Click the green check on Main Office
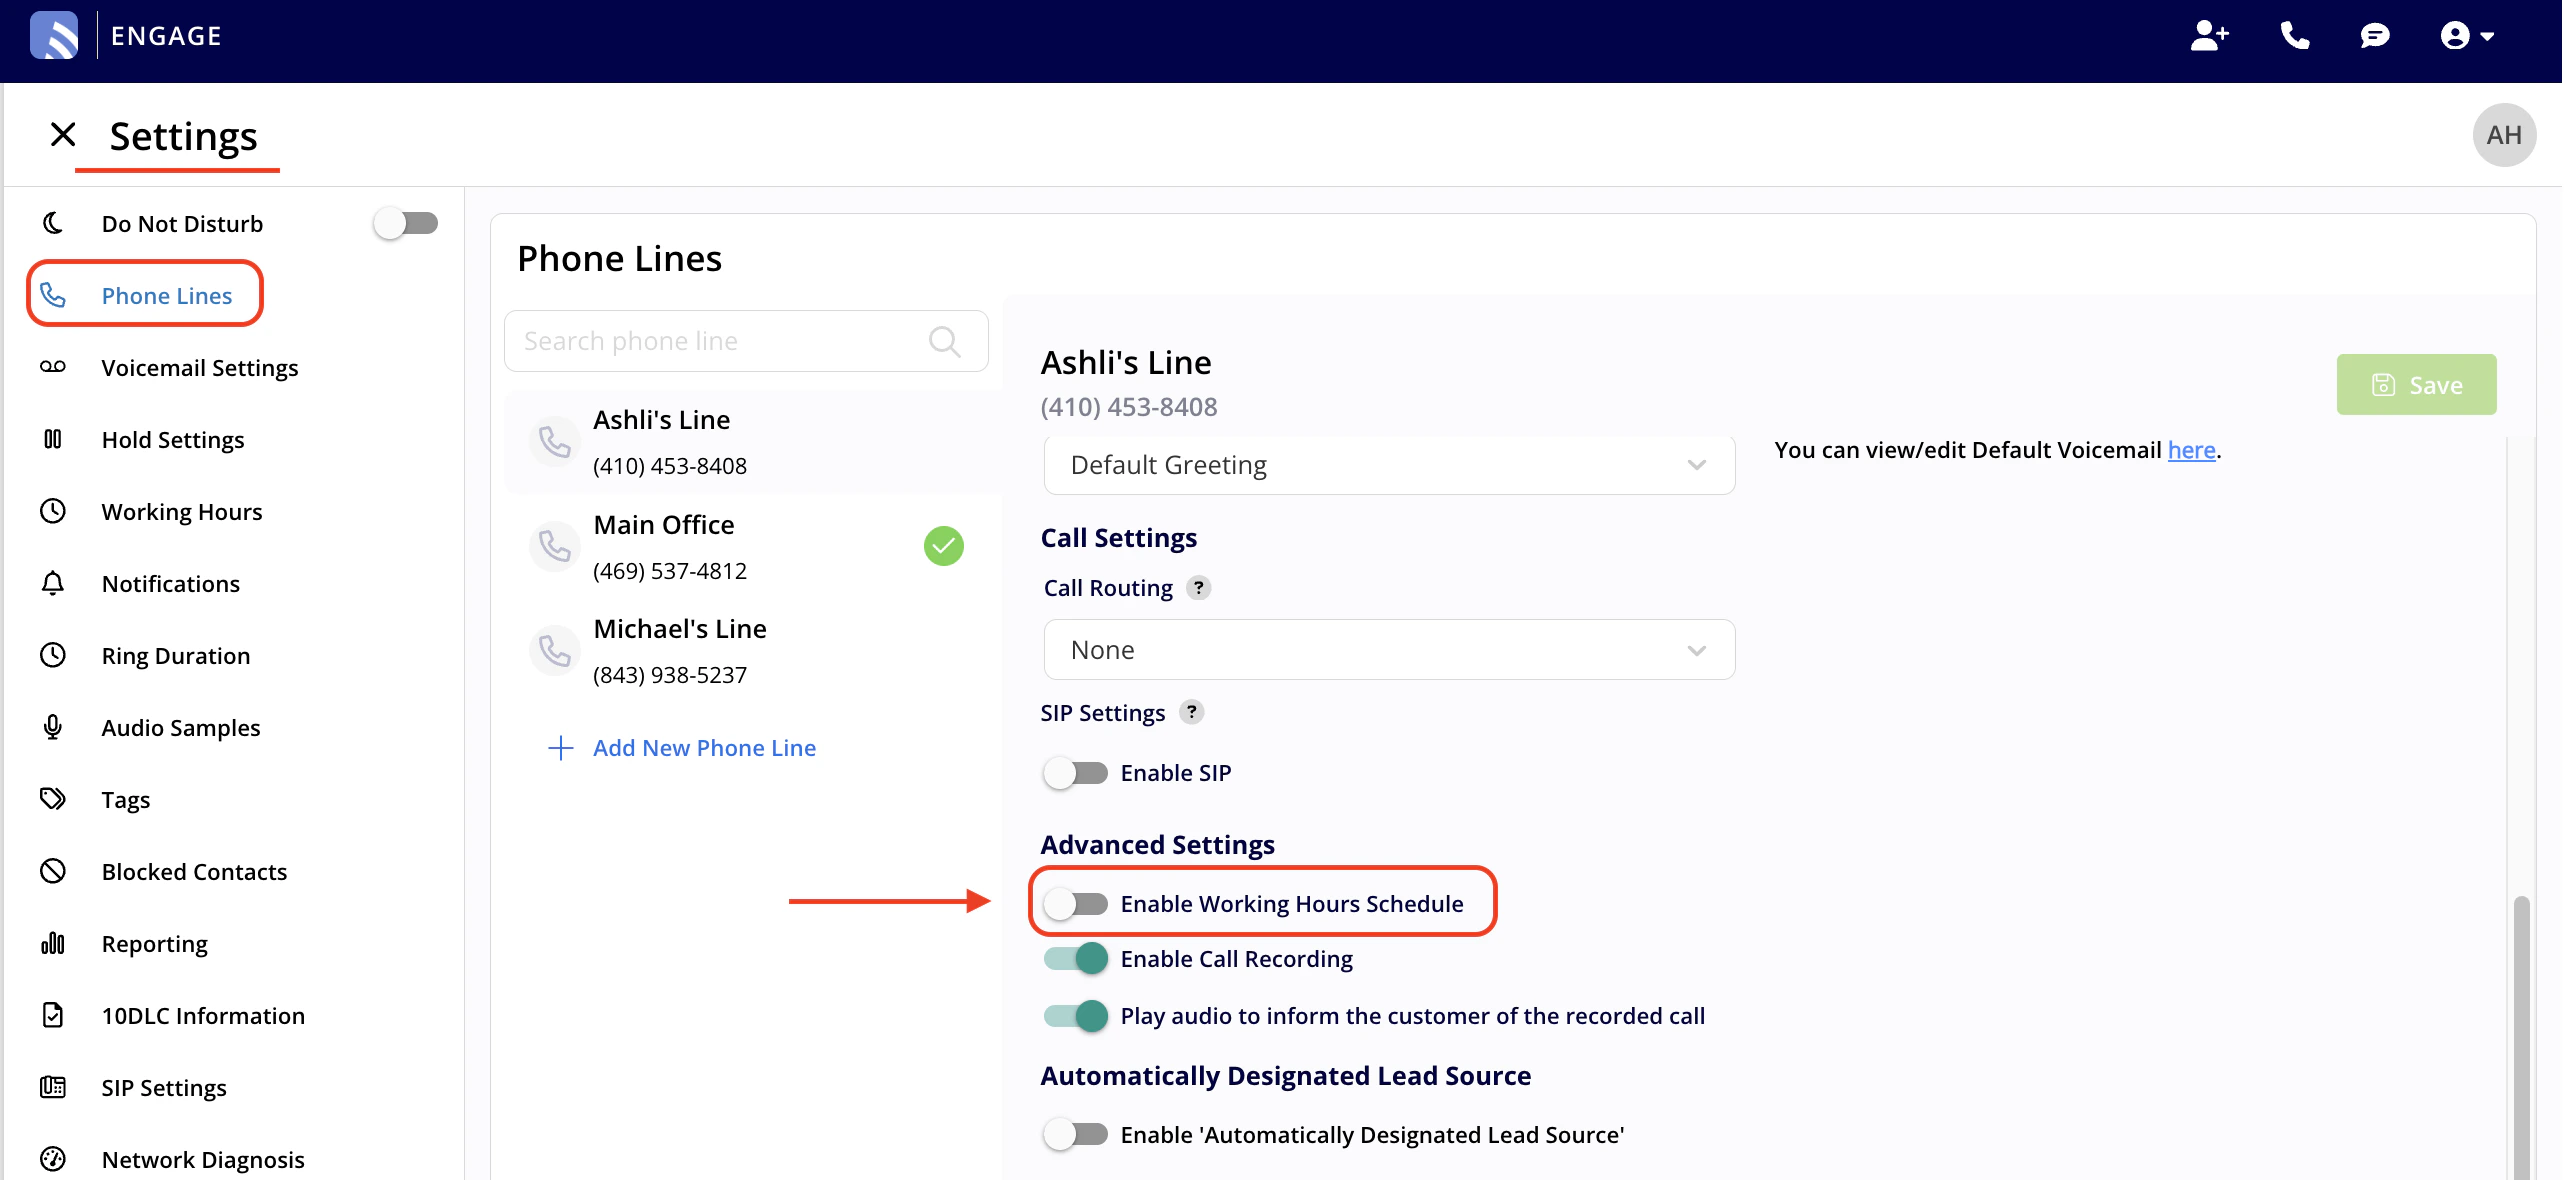Viewport: 2566px width, 1180px height. 944,546
